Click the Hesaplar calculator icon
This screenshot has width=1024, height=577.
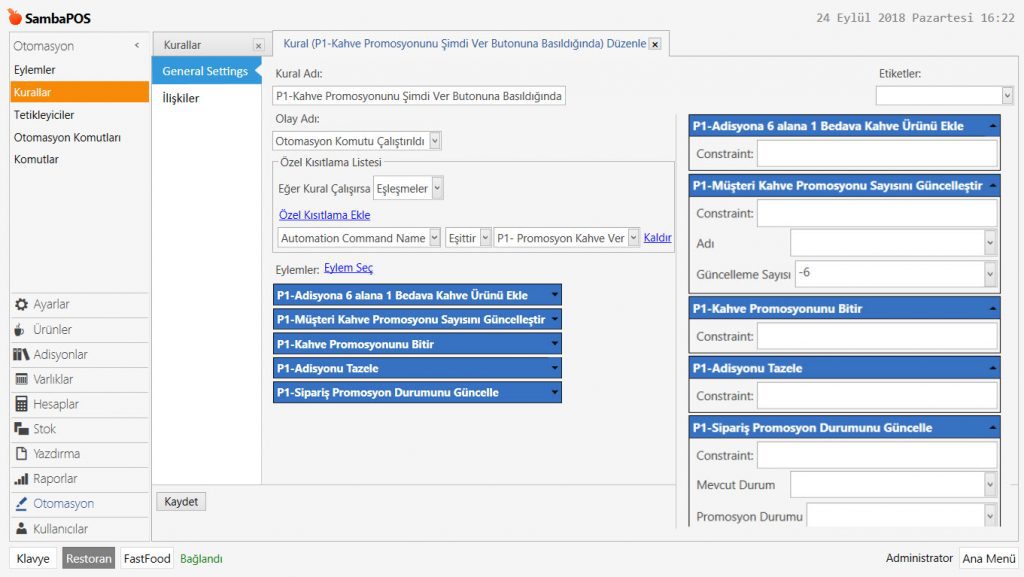click(x=21, y=405)
